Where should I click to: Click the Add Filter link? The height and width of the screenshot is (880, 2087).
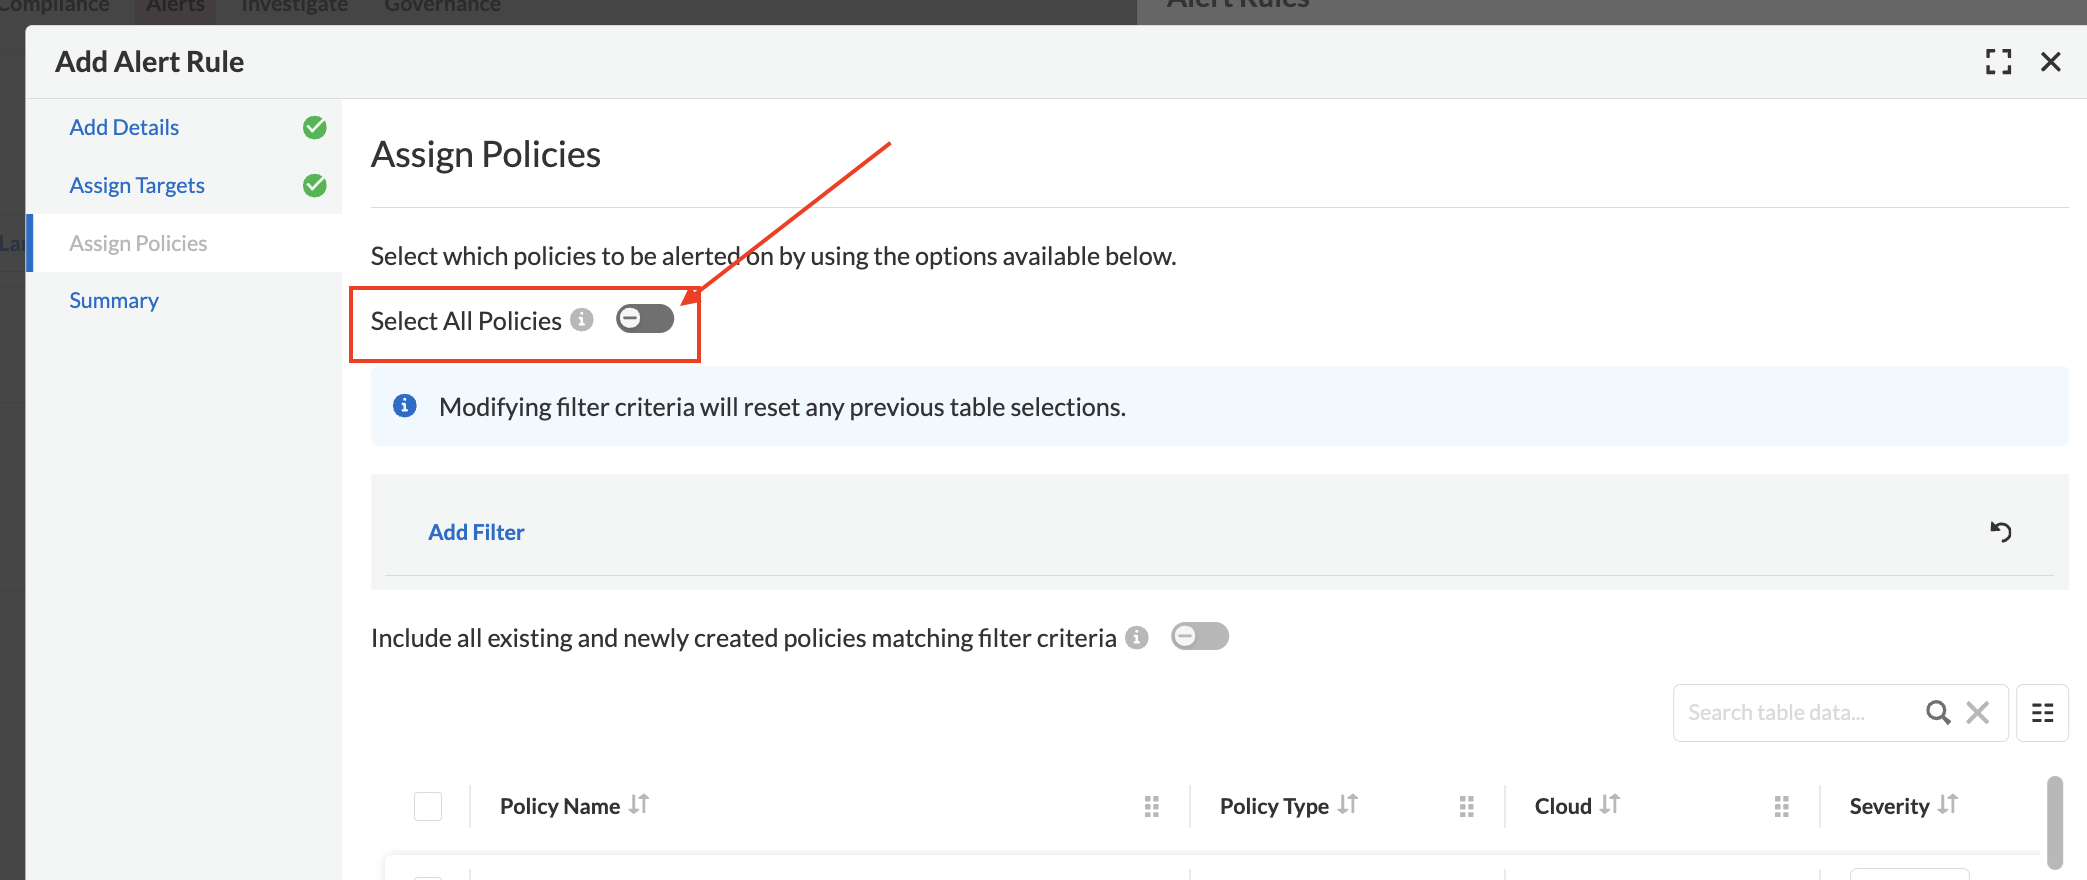click(476, 532)
